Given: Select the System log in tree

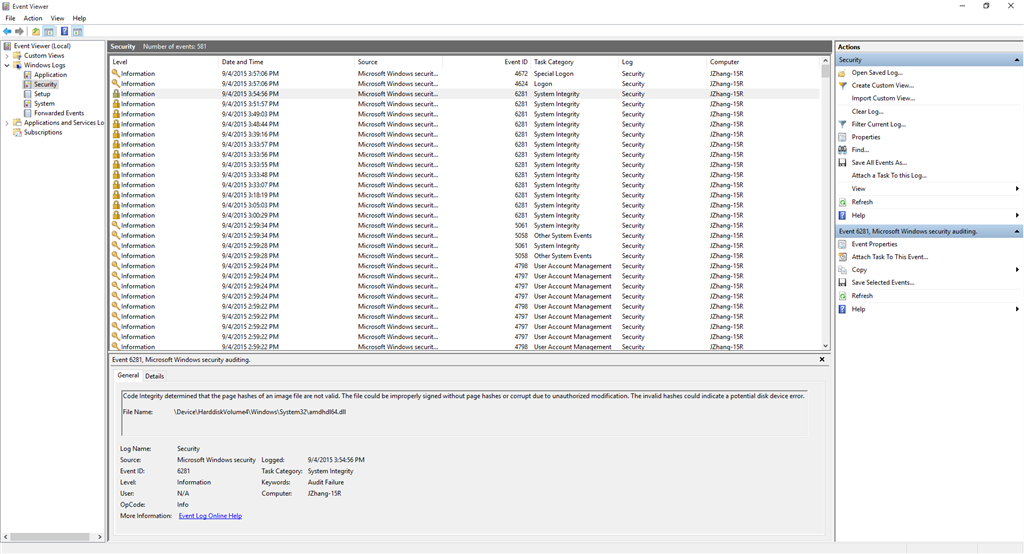Looking at the screenshot, I should (44, 104).
